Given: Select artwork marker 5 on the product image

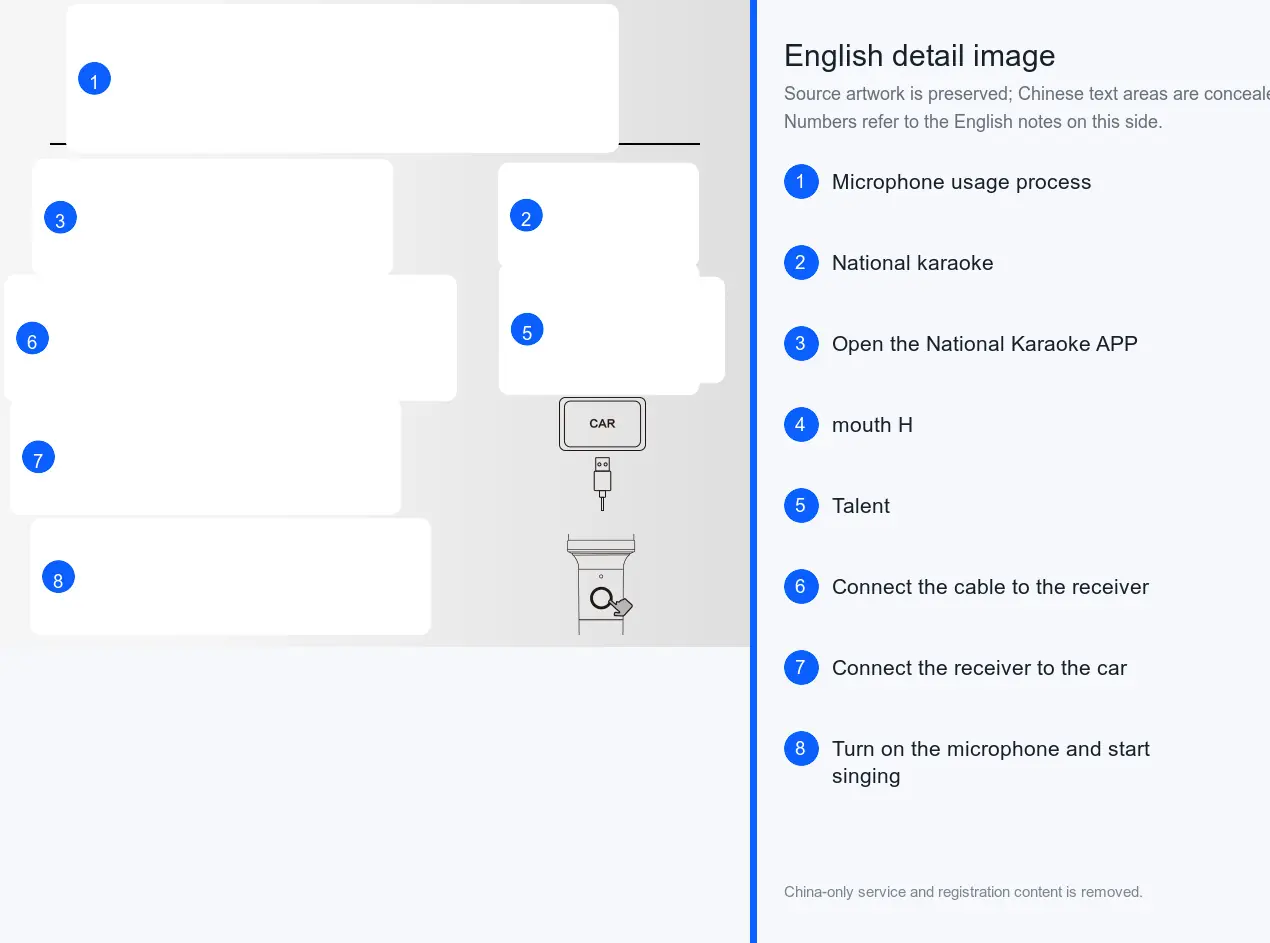Looking at the screenshot, I should (x=527, y=329).
